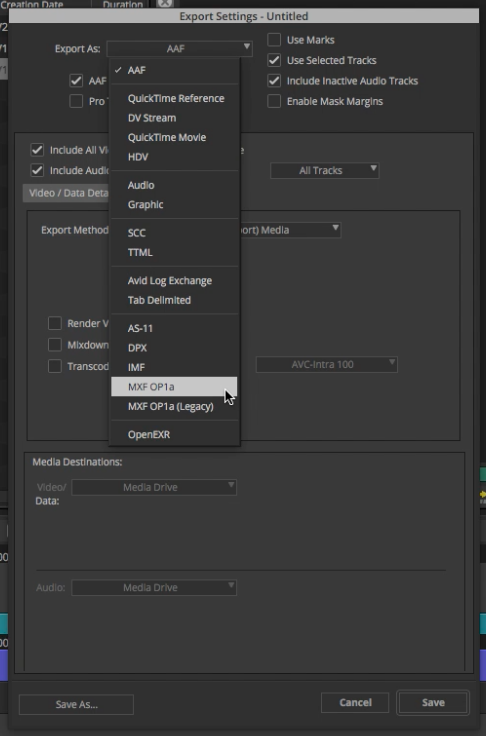The height and width of the screenshot is (736, 486).
Task: Open the All Tracks dropdown
Action: pyautogui.click(x=324, y=170)
